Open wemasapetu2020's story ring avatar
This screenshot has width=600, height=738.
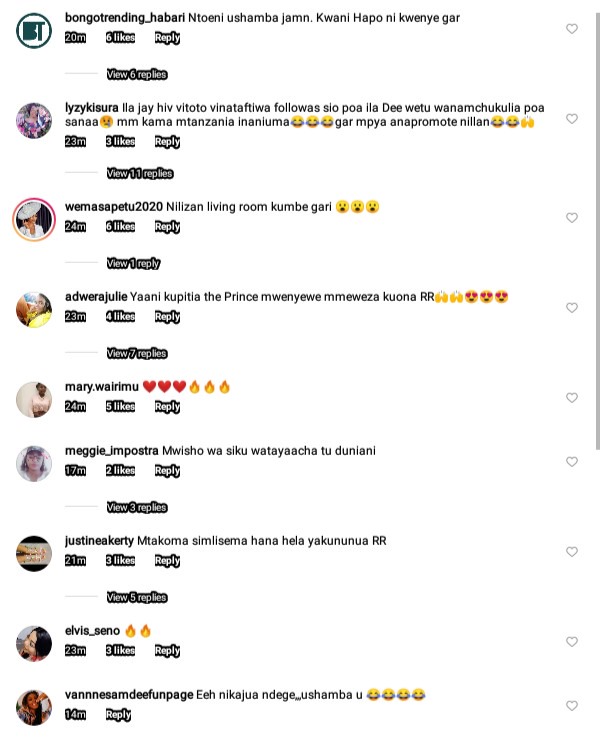[x=34, y=219]
